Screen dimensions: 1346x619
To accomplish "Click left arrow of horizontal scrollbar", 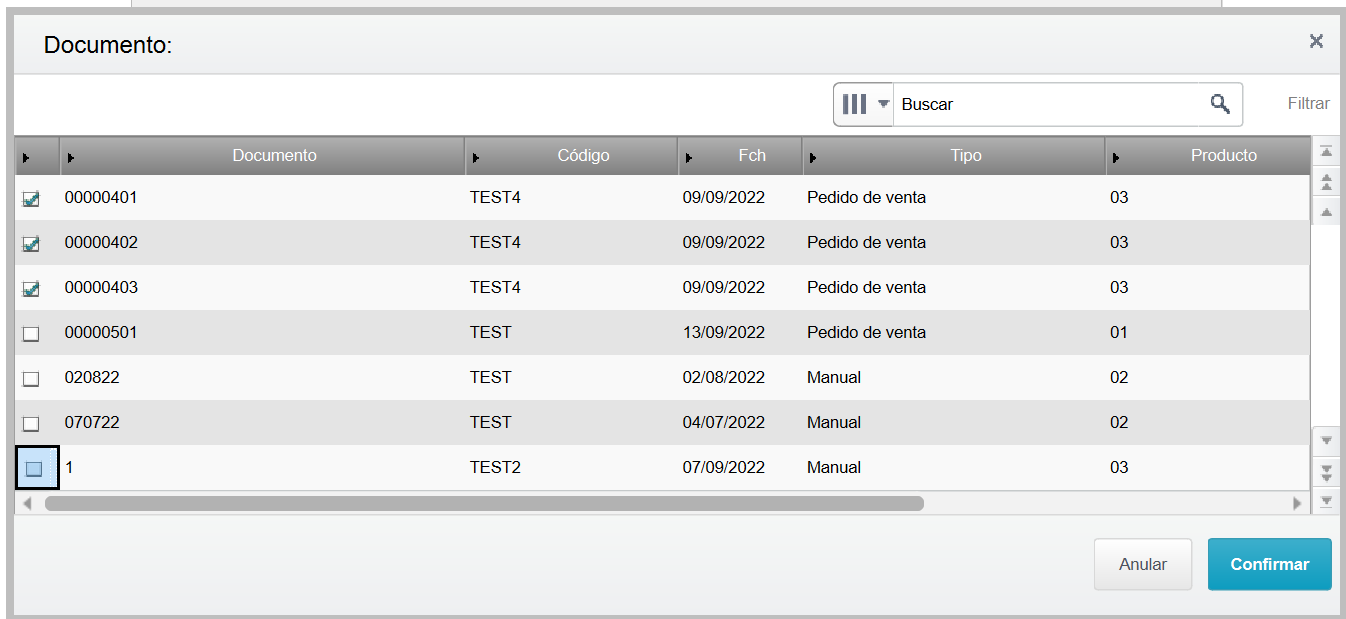I will (x=27, y=503).
